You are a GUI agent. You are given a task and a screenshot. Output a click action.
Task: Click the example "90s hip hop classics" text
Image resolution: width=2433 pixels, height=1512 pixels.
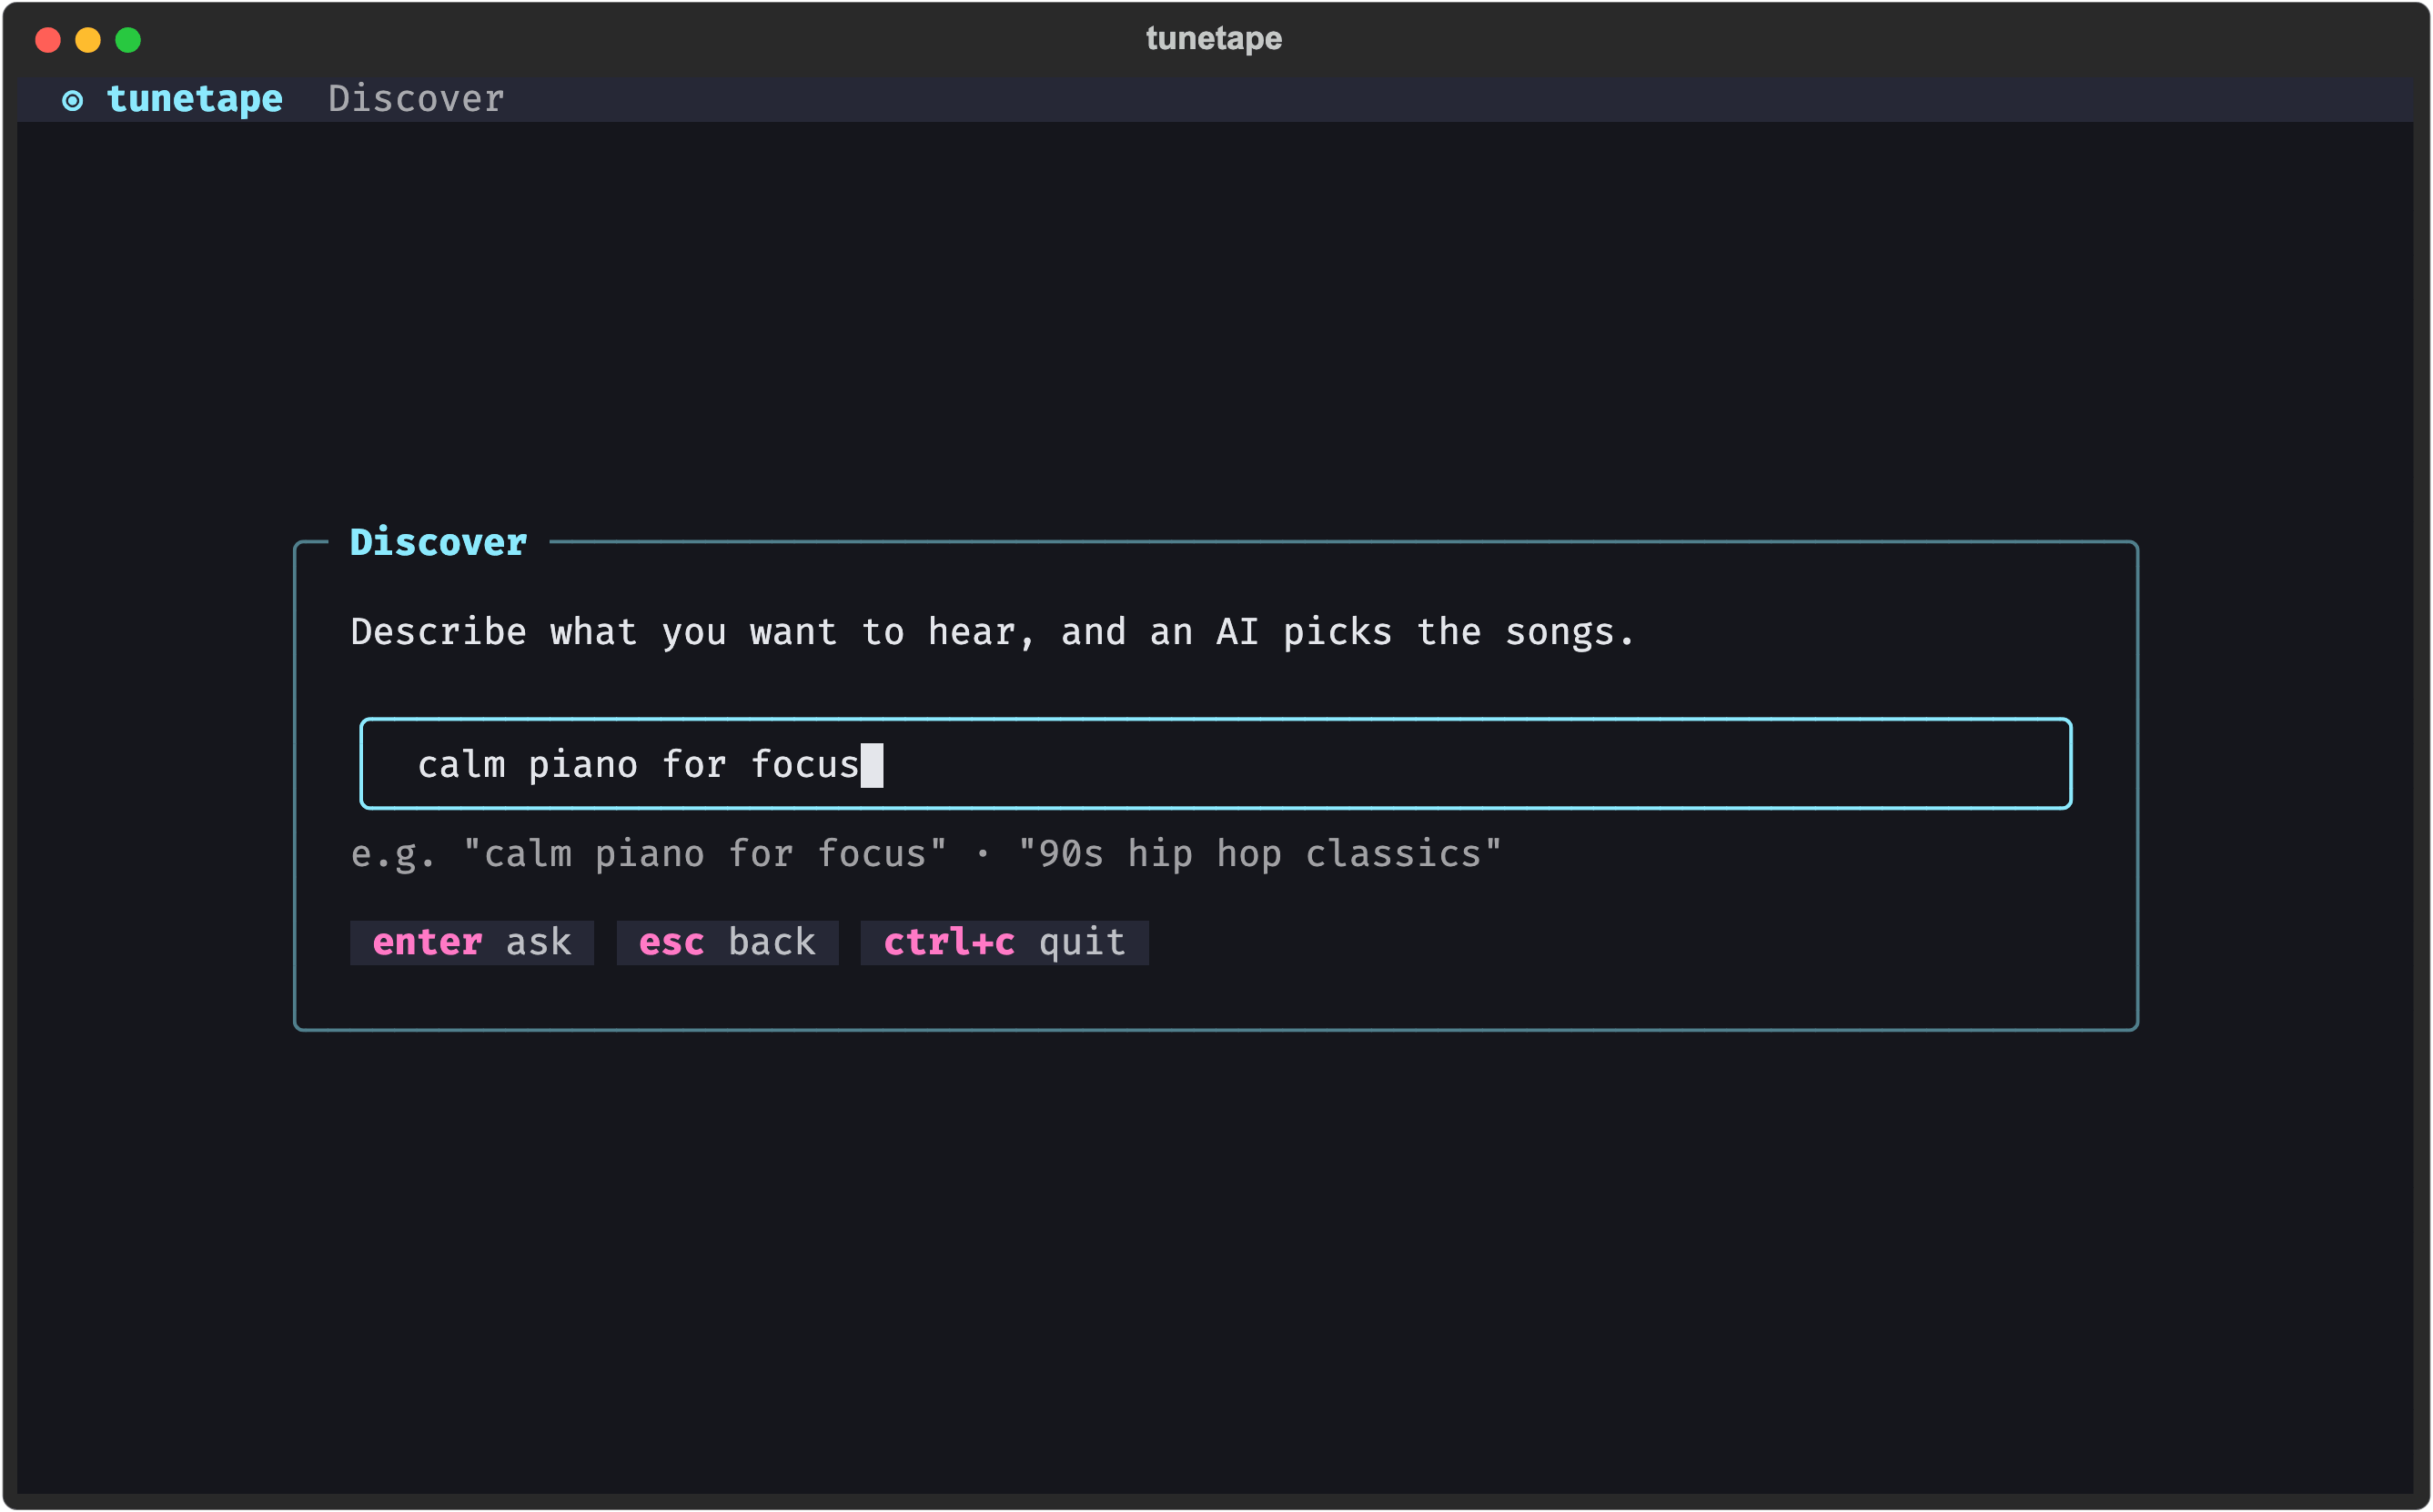1260,854
